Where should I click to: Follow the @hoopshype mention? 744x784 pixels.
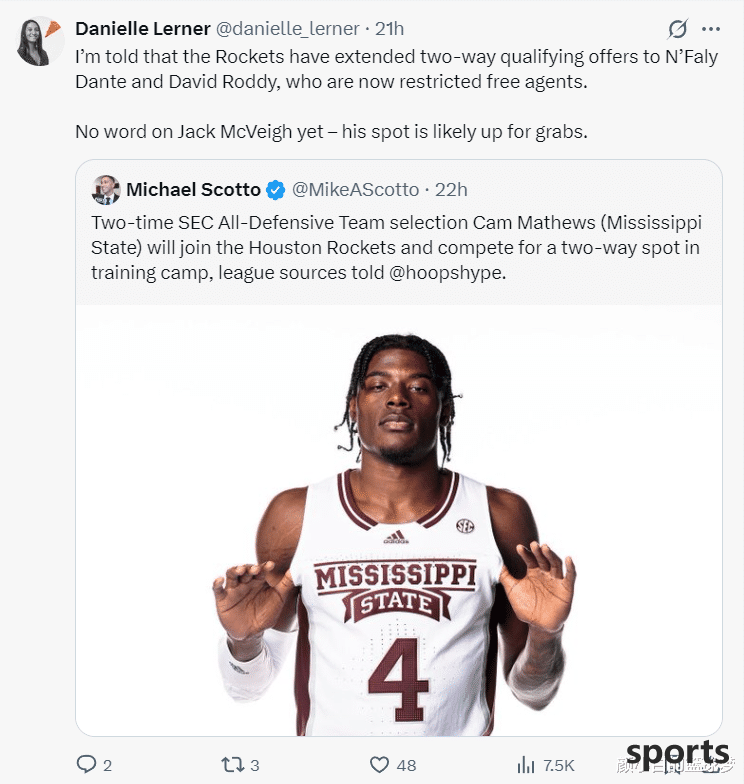pyautogui.click(x=447, y=273)
